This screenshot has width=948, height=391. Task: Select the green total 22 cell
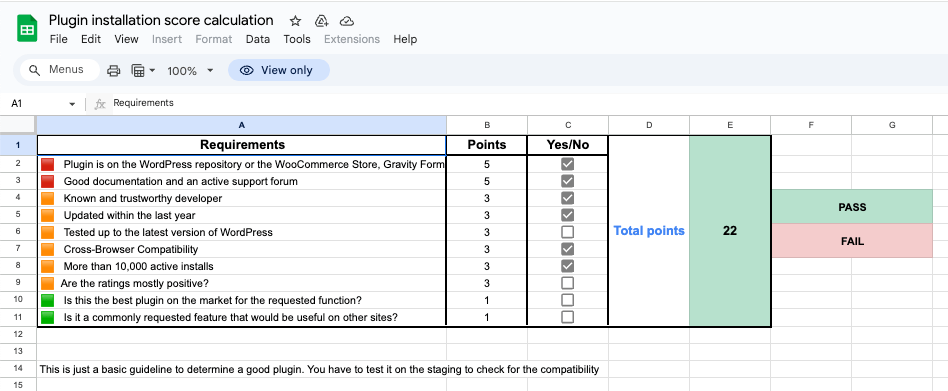click(x=730, y=231)
